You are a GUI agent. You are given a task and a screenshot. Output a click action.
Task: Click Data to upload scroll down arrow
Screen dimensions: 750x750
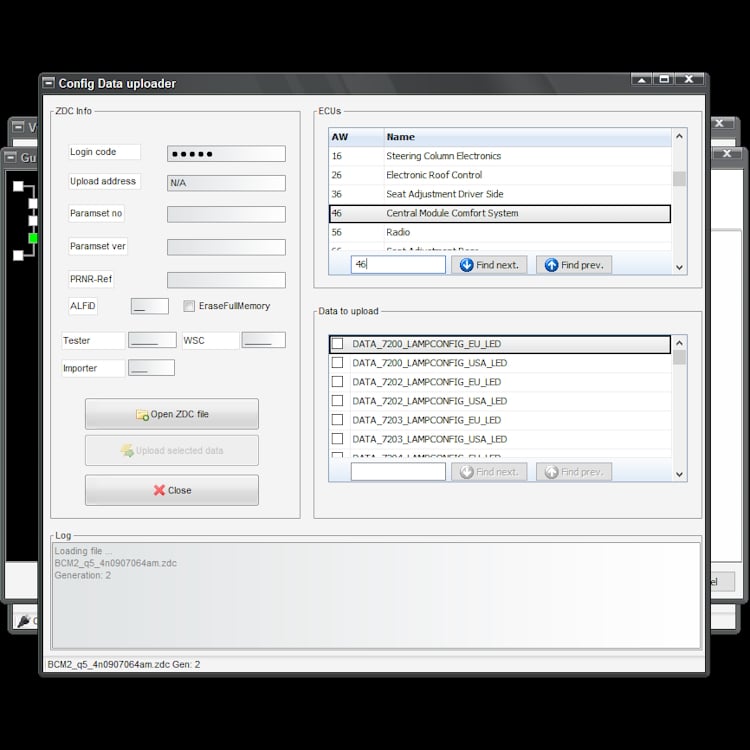(x=679, y=474)
